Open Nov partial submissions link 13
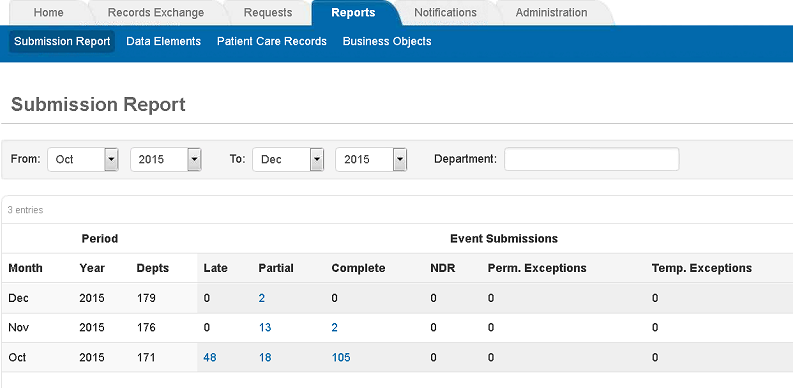This screenshot has width=793, height=388. click(265, 328)
